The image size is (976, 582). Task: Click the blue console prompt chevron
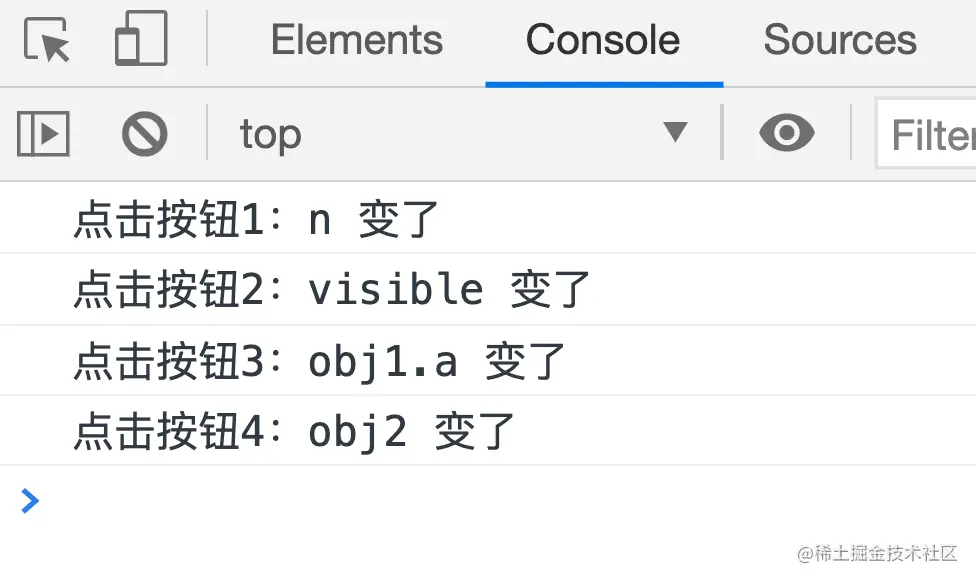30,501
